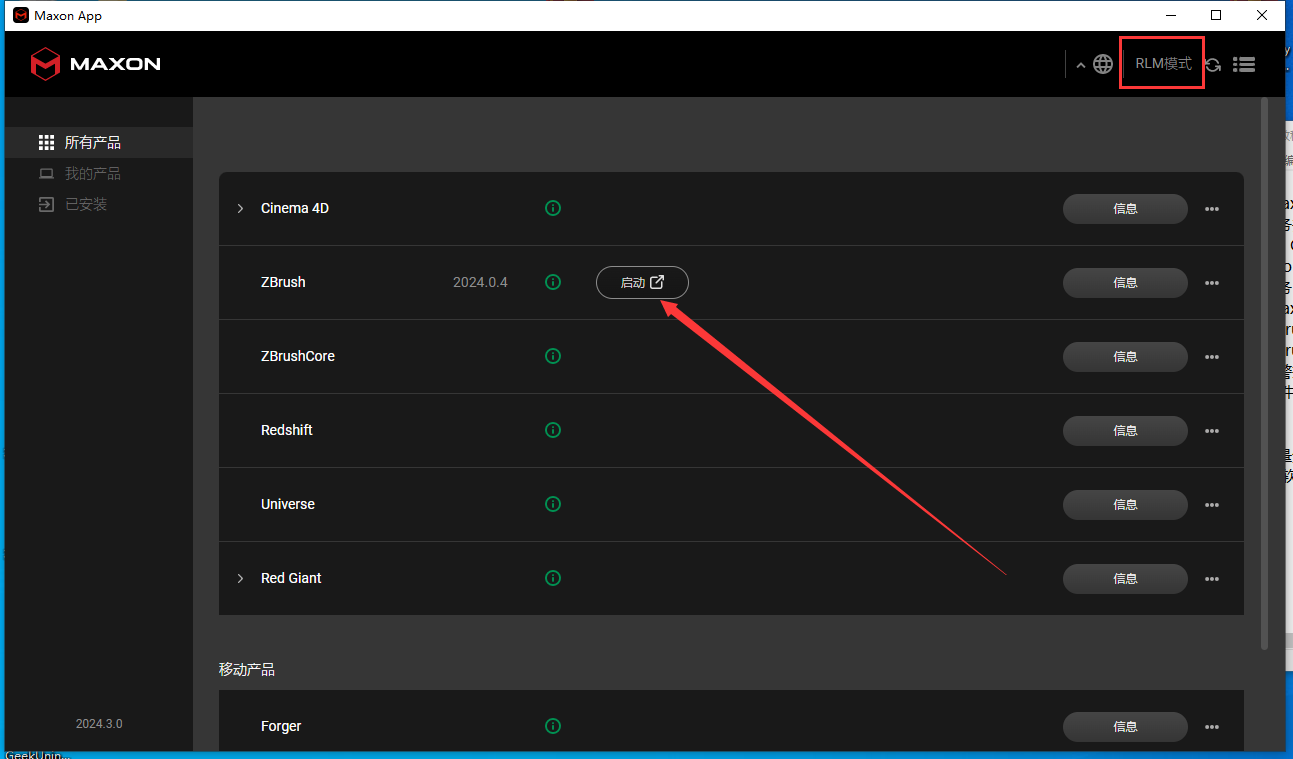
Task: Click info icon for Universe
Action: (x=553, y=504)
